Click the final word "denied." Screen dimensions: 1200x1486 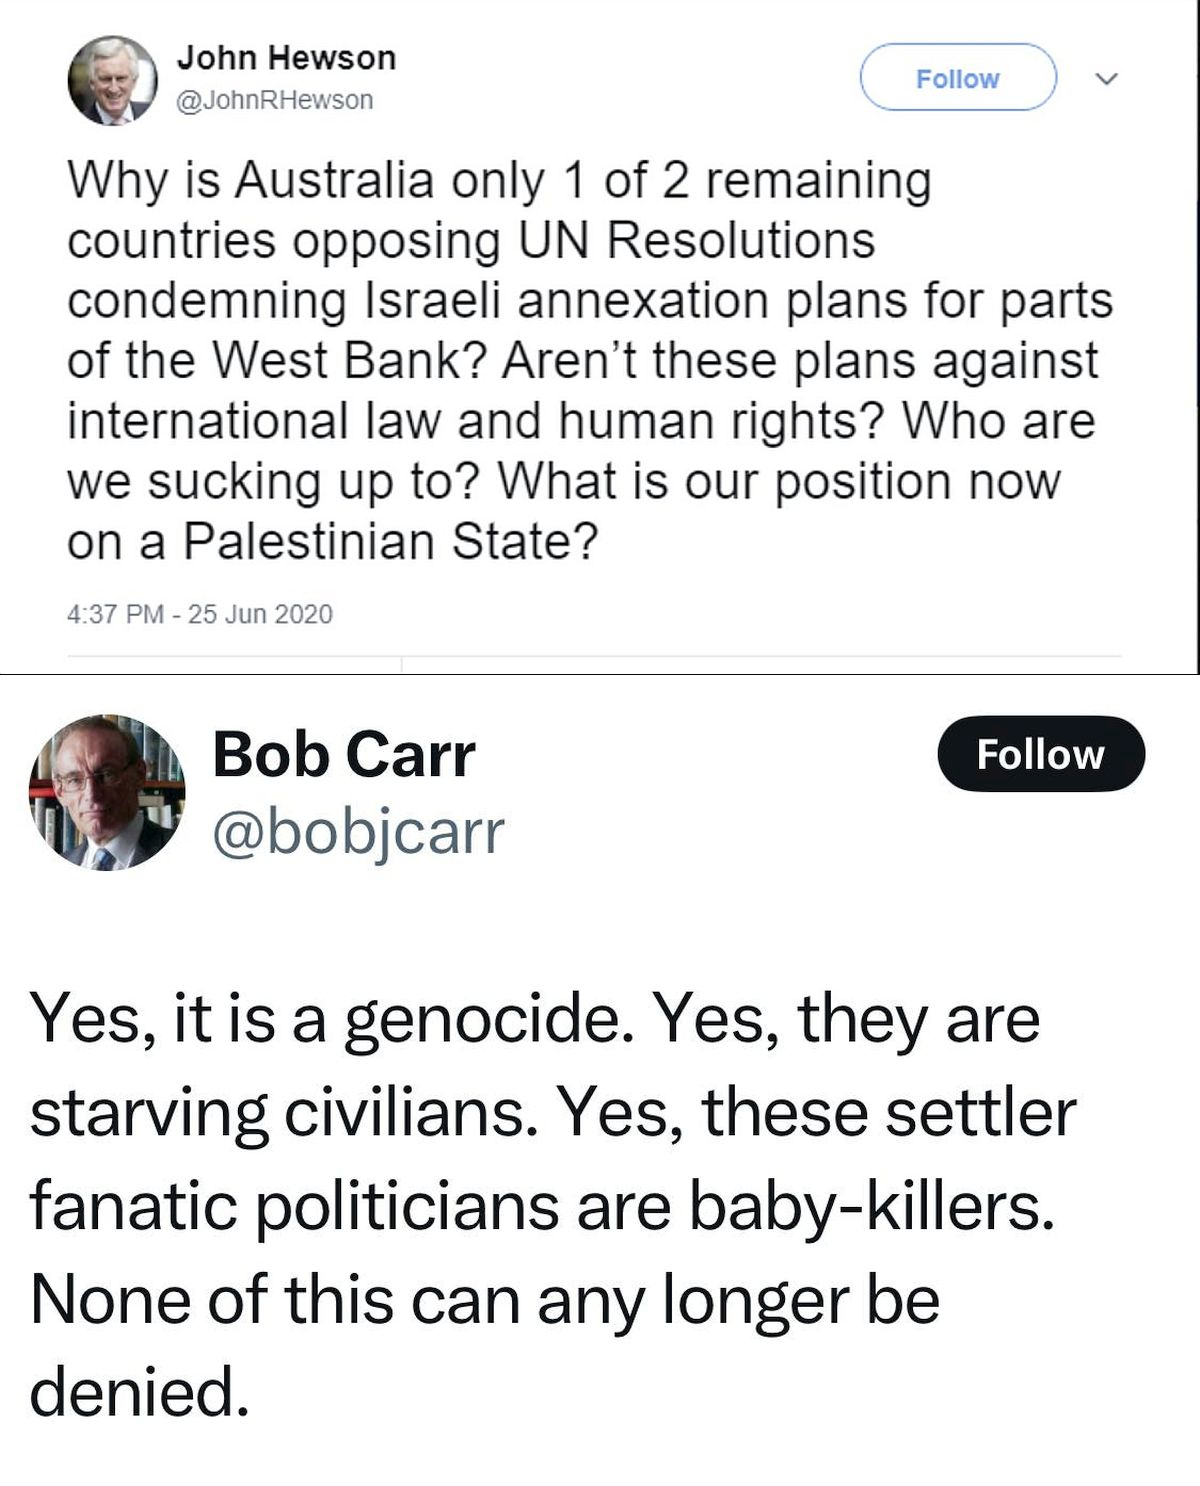pyautogui.click(x=138, y=1393)
